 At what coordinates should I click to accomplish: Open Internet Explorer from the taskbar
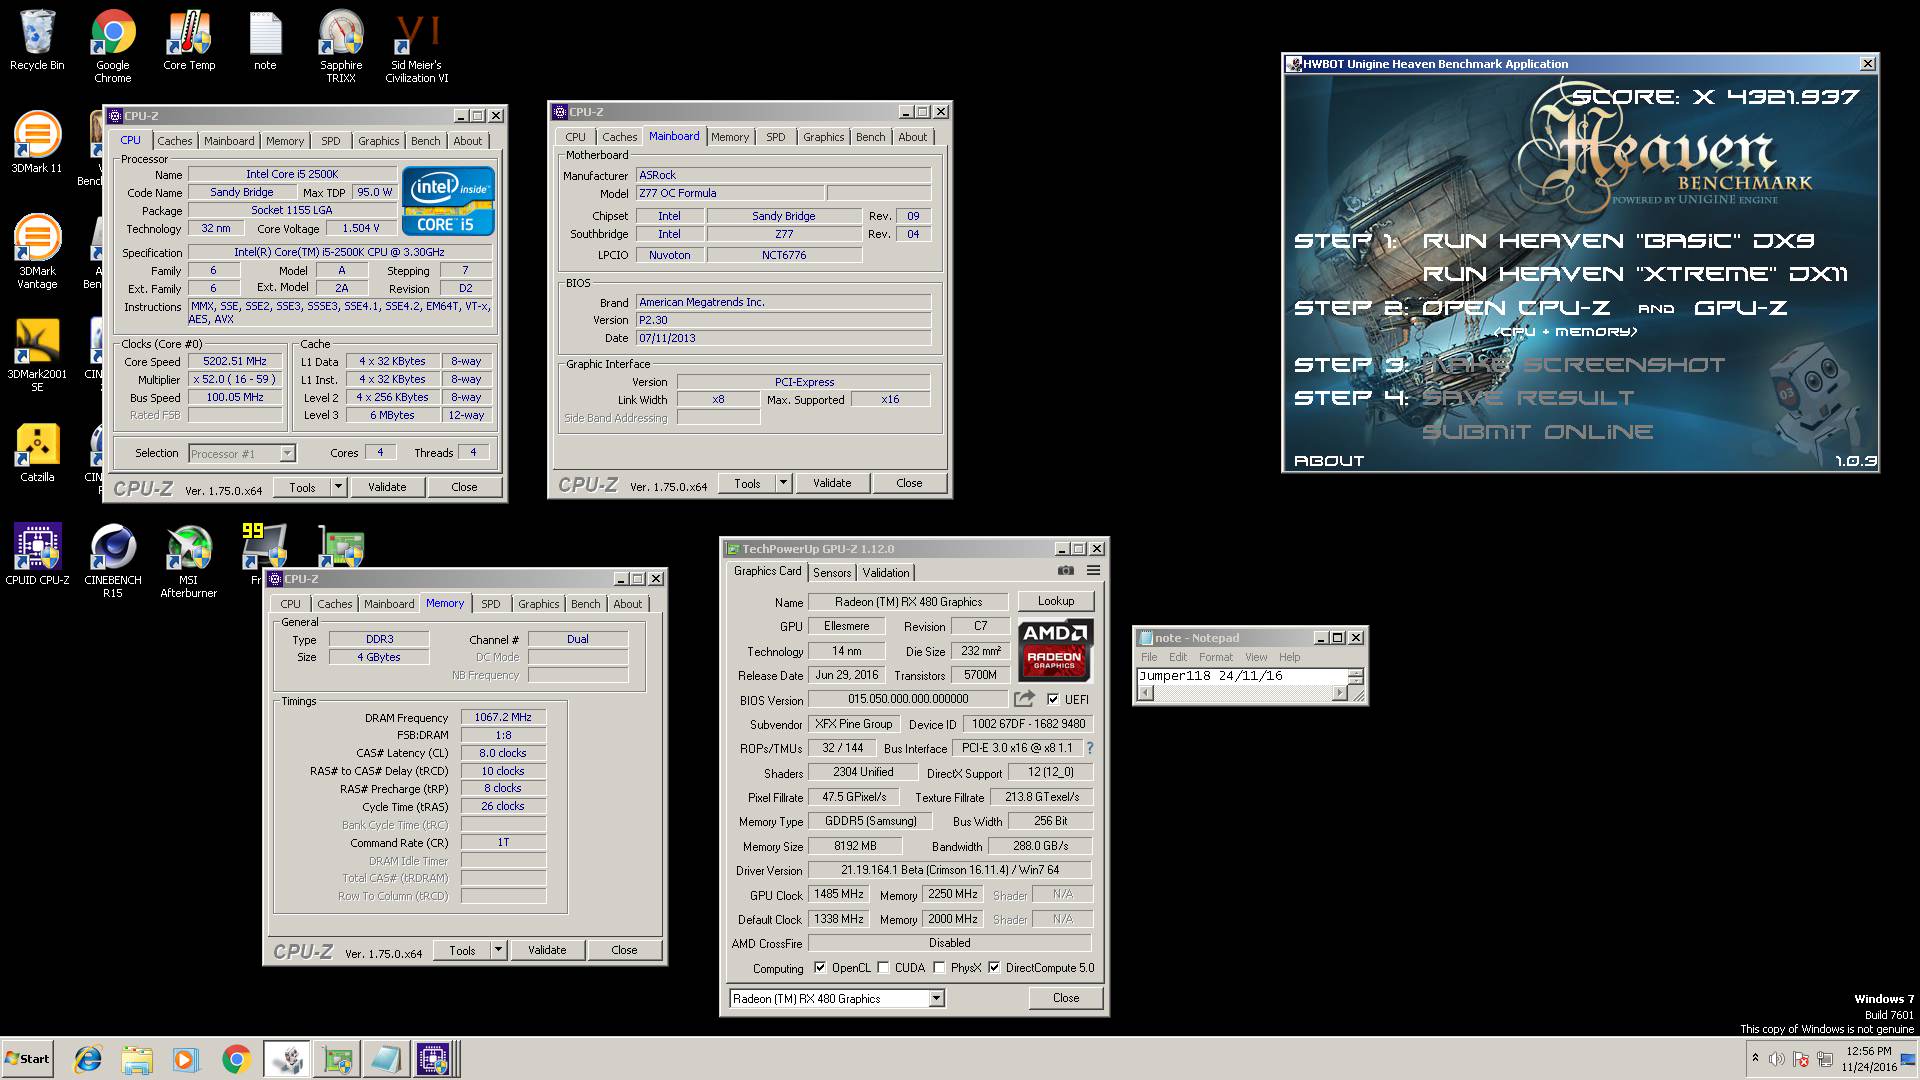point(88,1059)
